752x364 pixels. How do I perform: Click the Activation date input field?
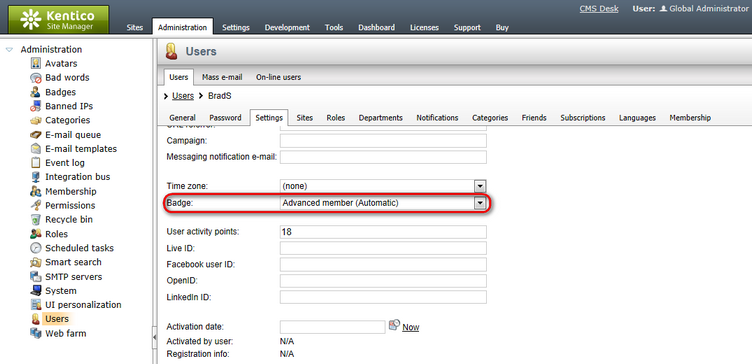pyautogui.click(x=333, y=327)
